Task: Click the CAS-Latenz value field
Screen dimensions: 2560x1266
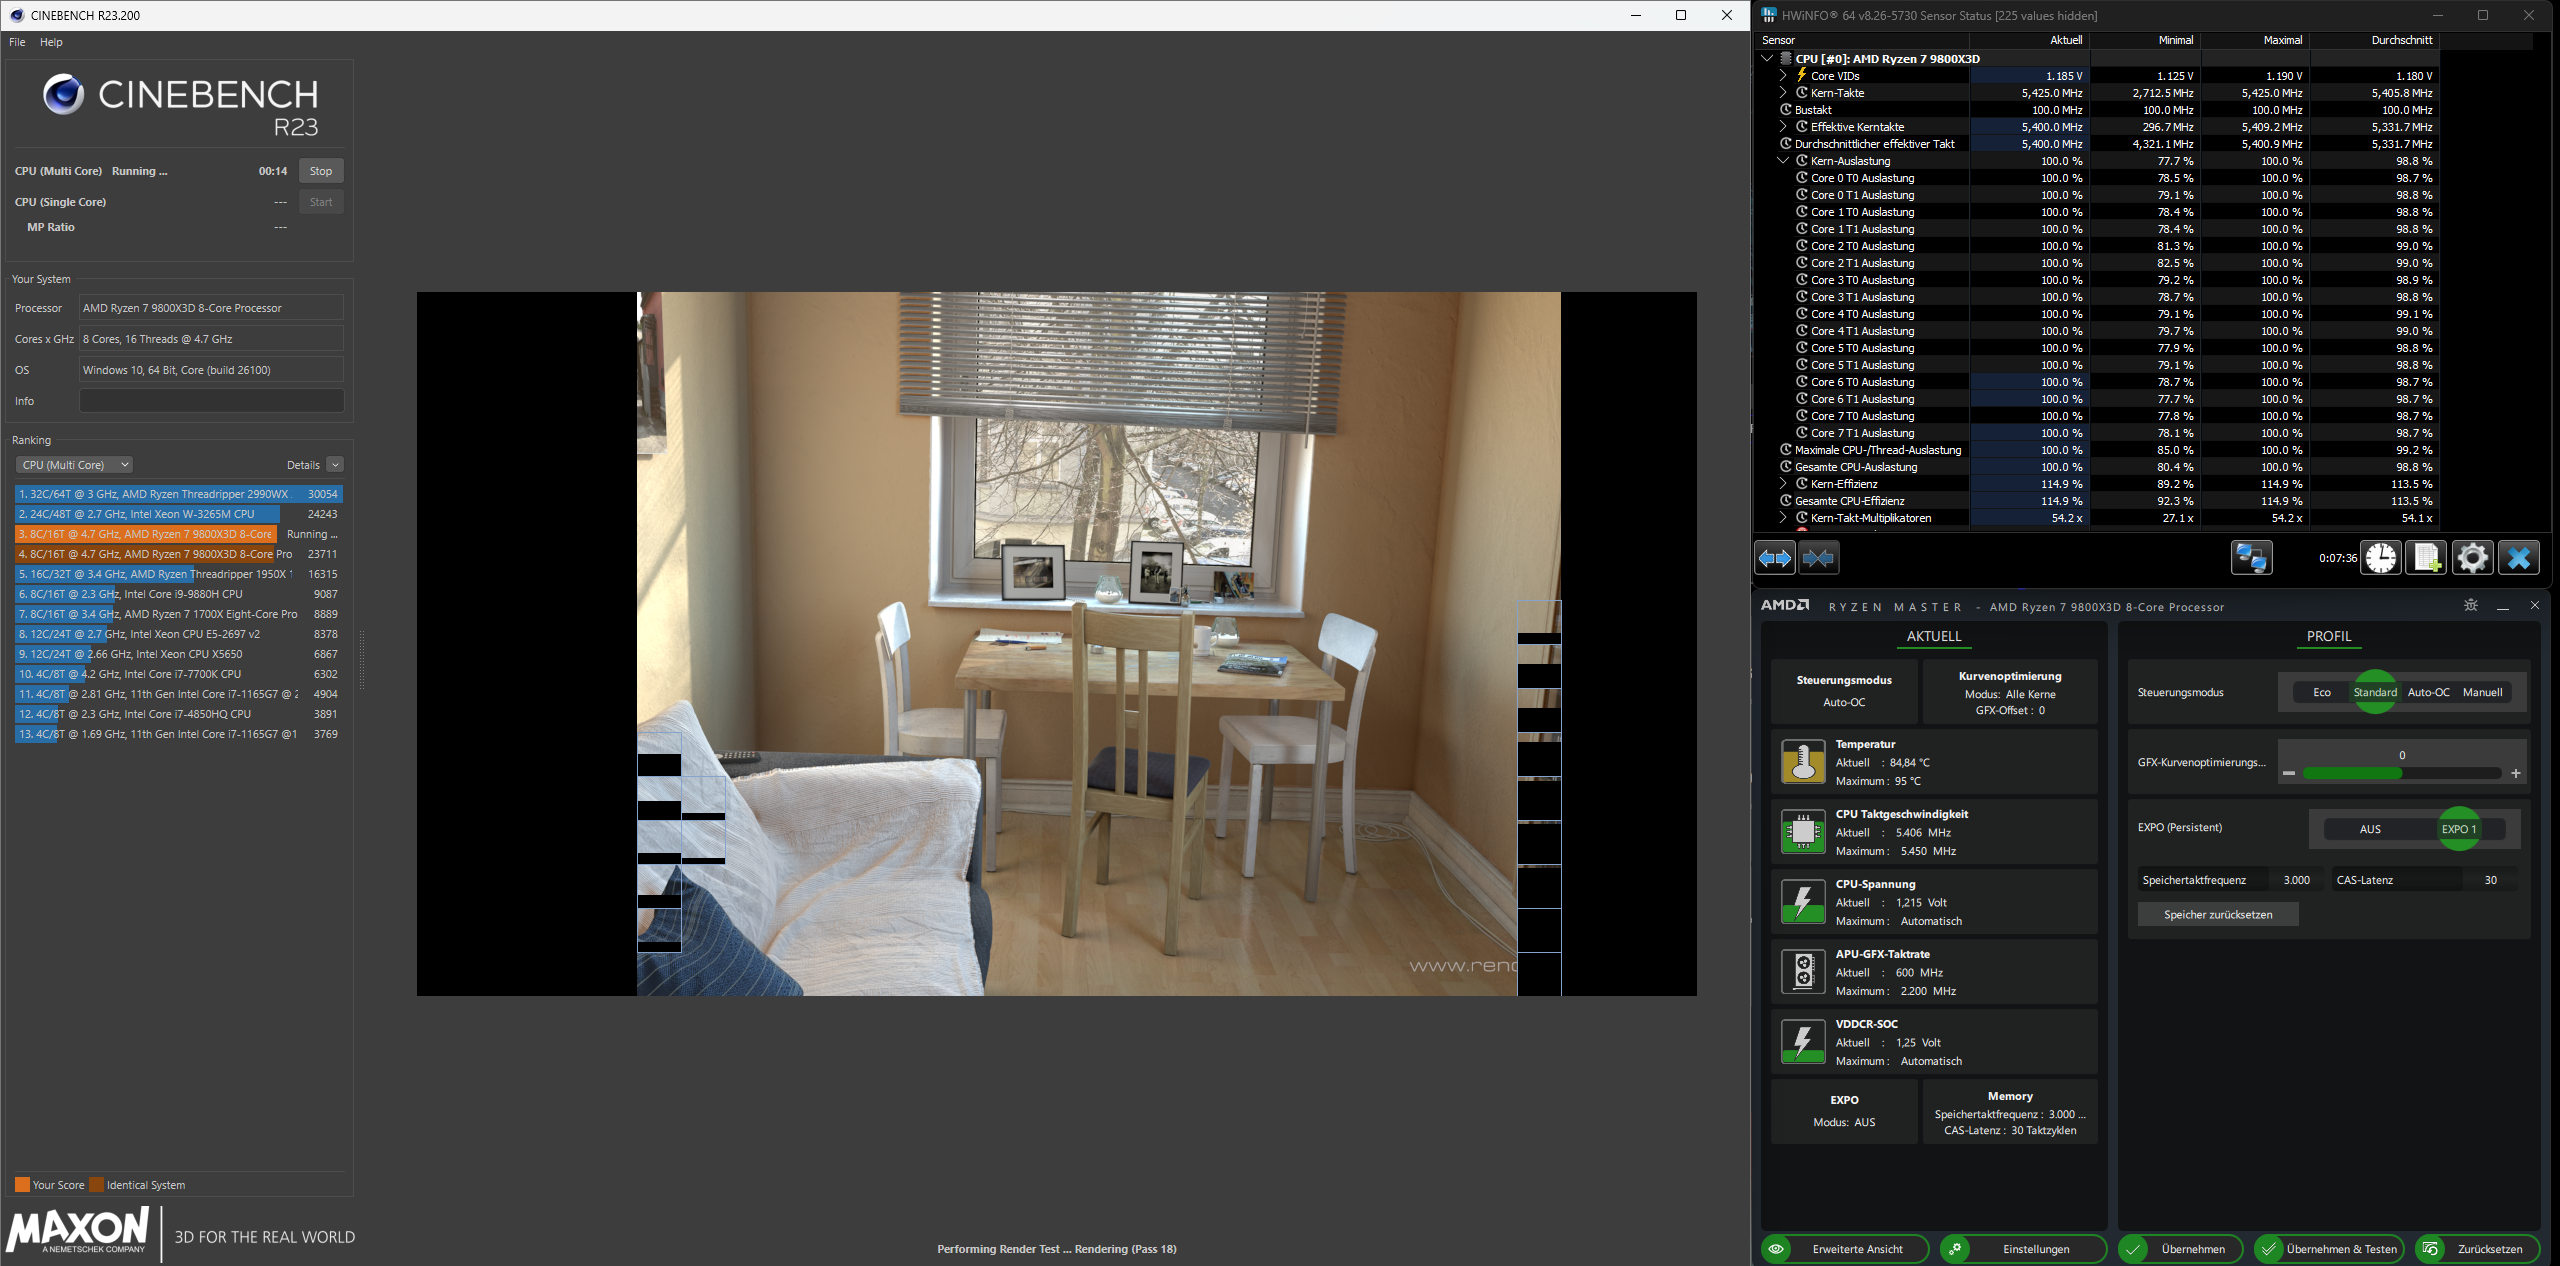Action: click(2490, 879)
